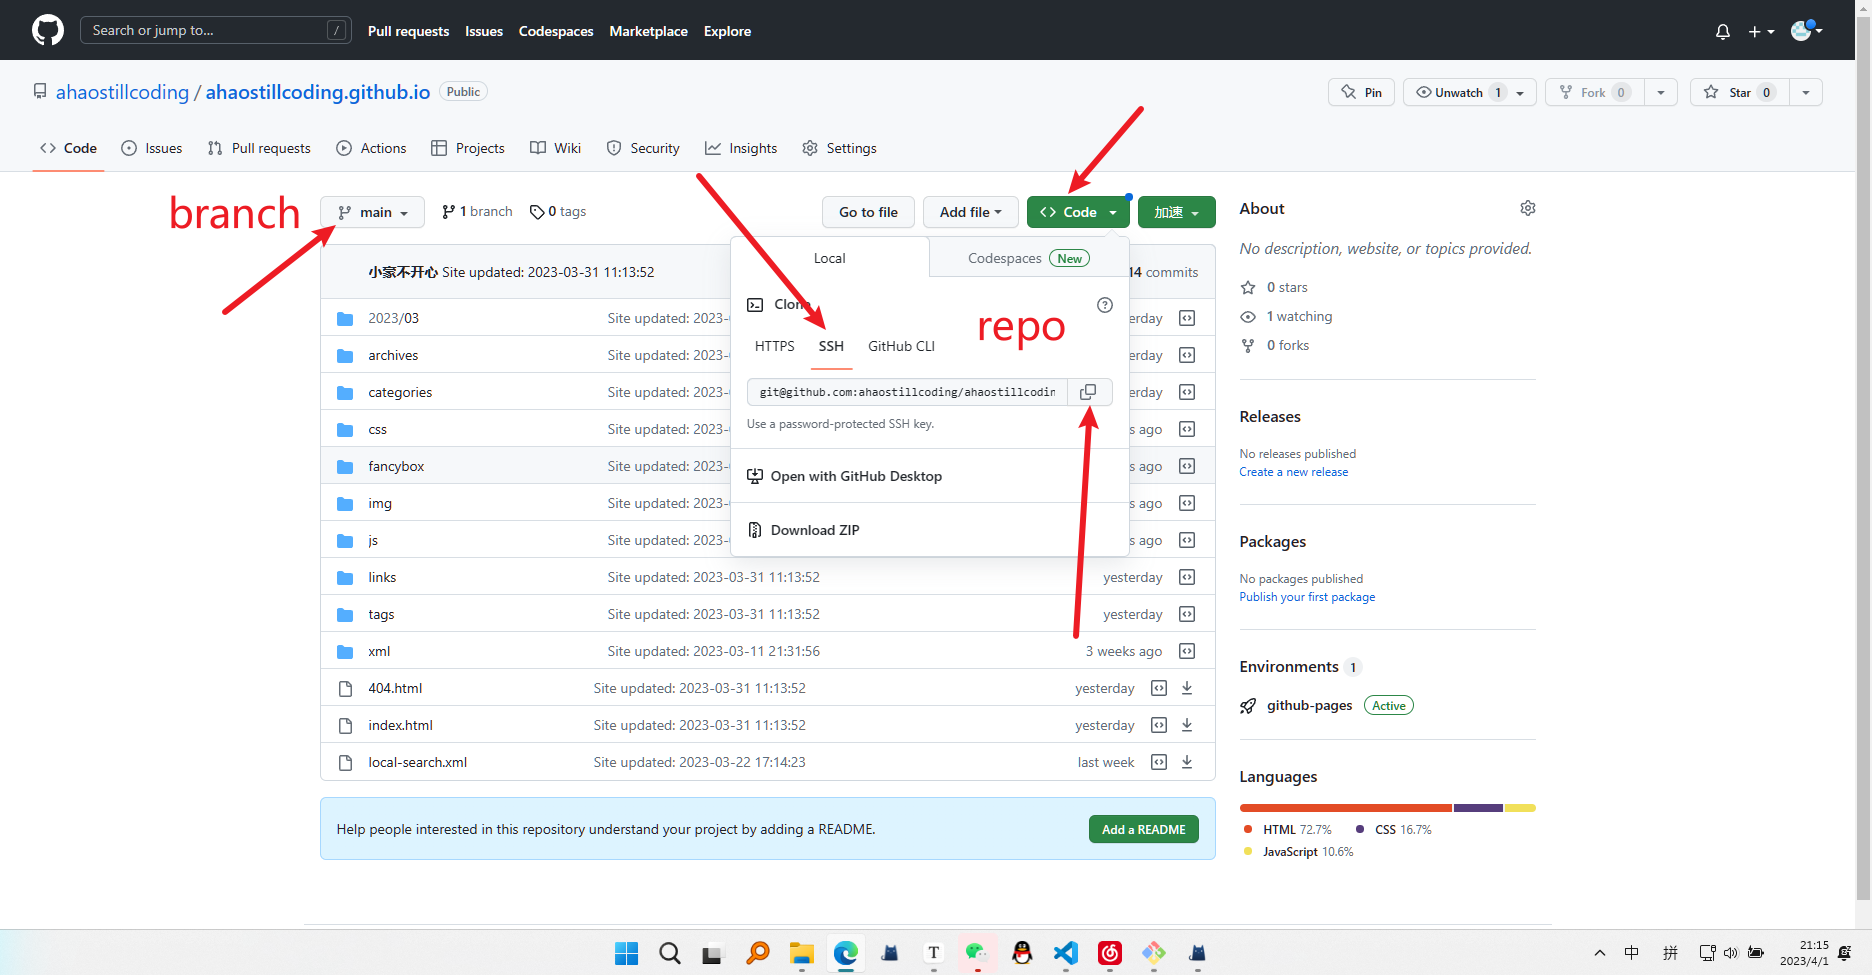Click Add a README button
Screen dimensions: 1872x975
click(1143, 829)
